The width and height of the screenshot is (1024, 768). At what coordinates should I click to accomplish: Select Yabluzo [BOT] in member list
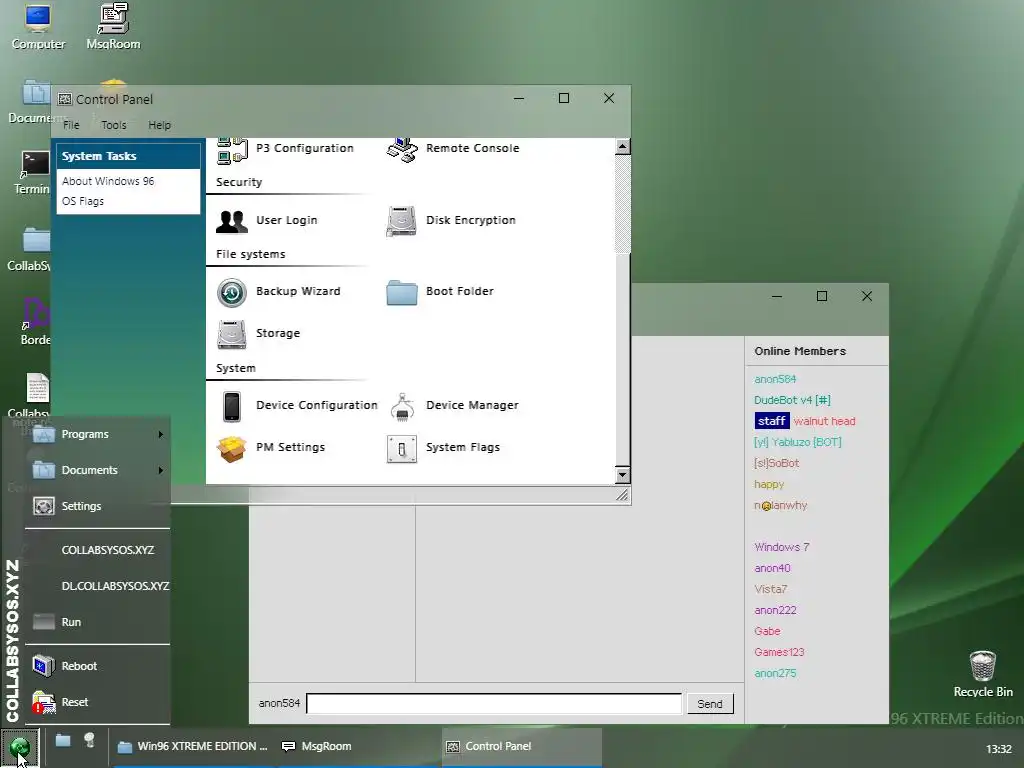click(x=797, y=442)
